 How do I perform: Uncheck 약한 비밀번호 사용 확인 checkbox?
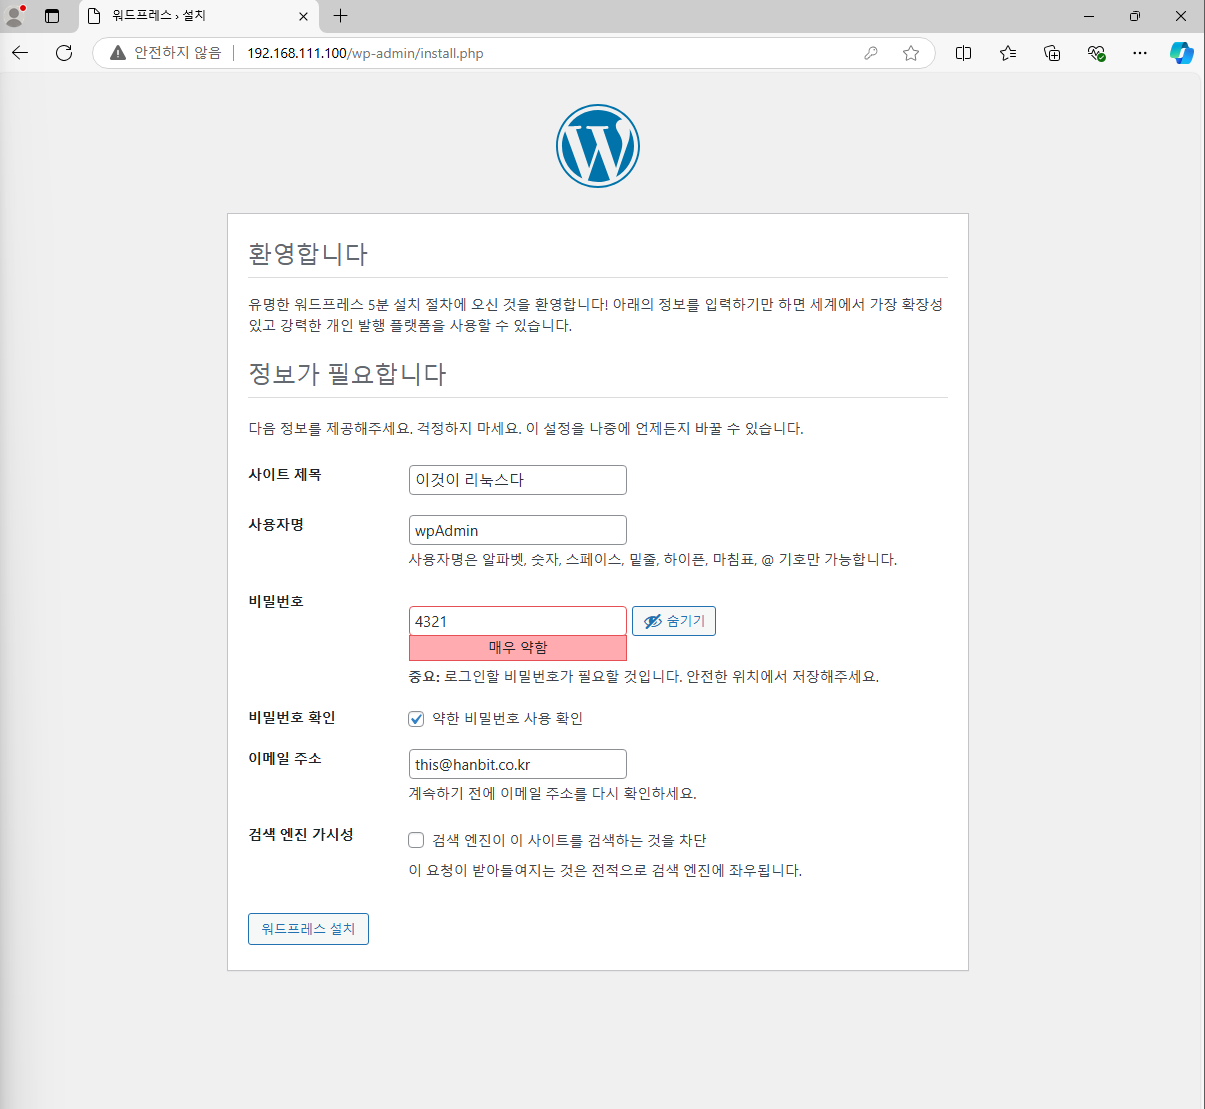coord(416,719)
